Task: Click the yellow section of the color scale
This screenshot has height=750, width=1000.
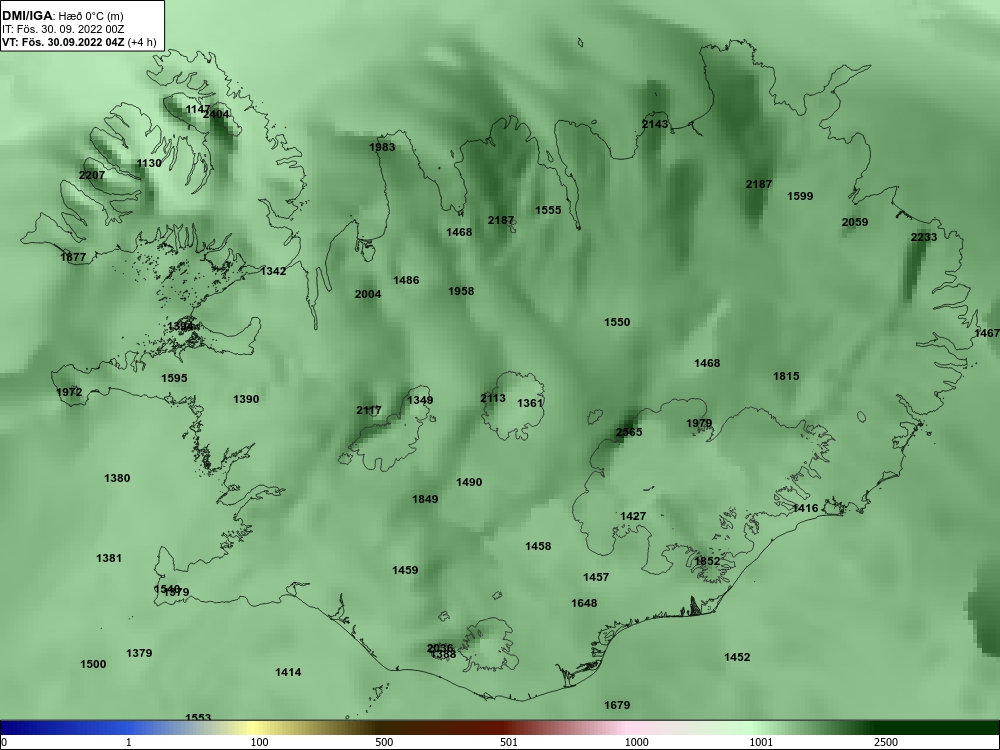Action: (x=255, y=728)
